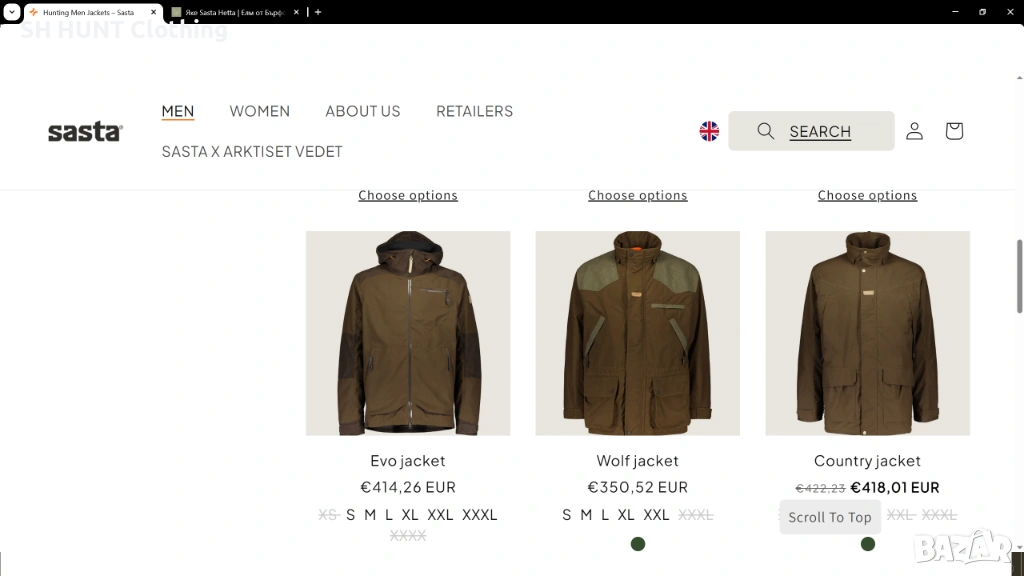Select the Wolf jacket green color swatch

638,544
